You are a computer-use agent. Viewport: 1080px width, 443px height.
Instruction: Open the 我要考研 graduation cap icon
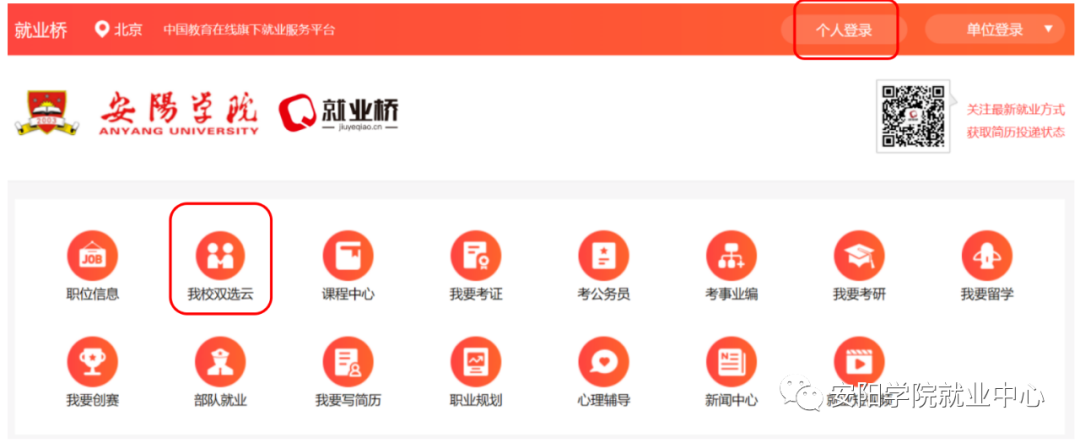tap(859, 256)
